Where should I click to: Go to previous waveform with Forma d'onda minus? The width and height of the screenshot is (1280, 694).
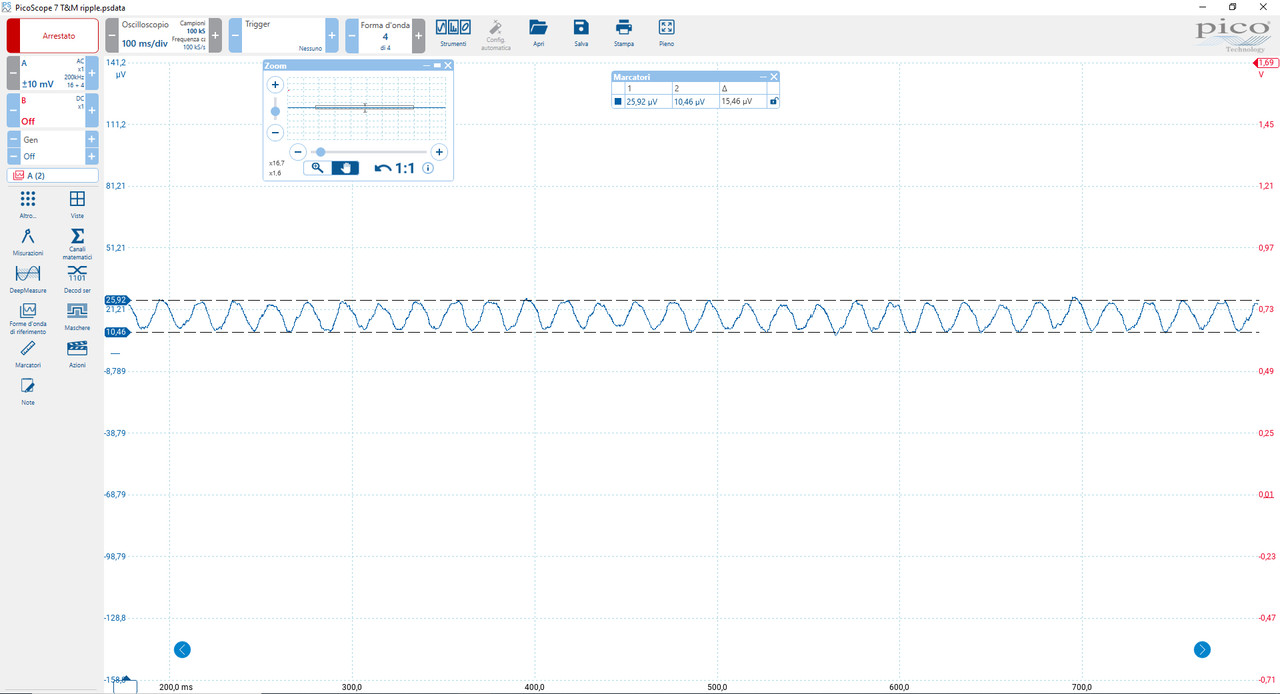[x=352, y=35]
